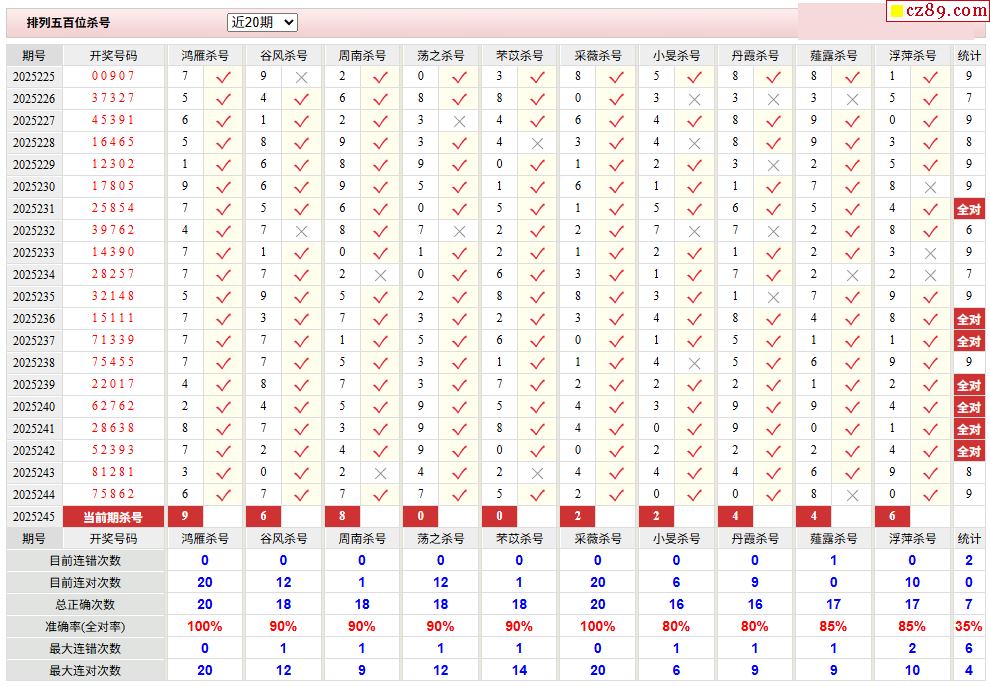The image size is (990, 686).
Task: Click the 排列五百位杀号 page title
Action: click(68, 23)
